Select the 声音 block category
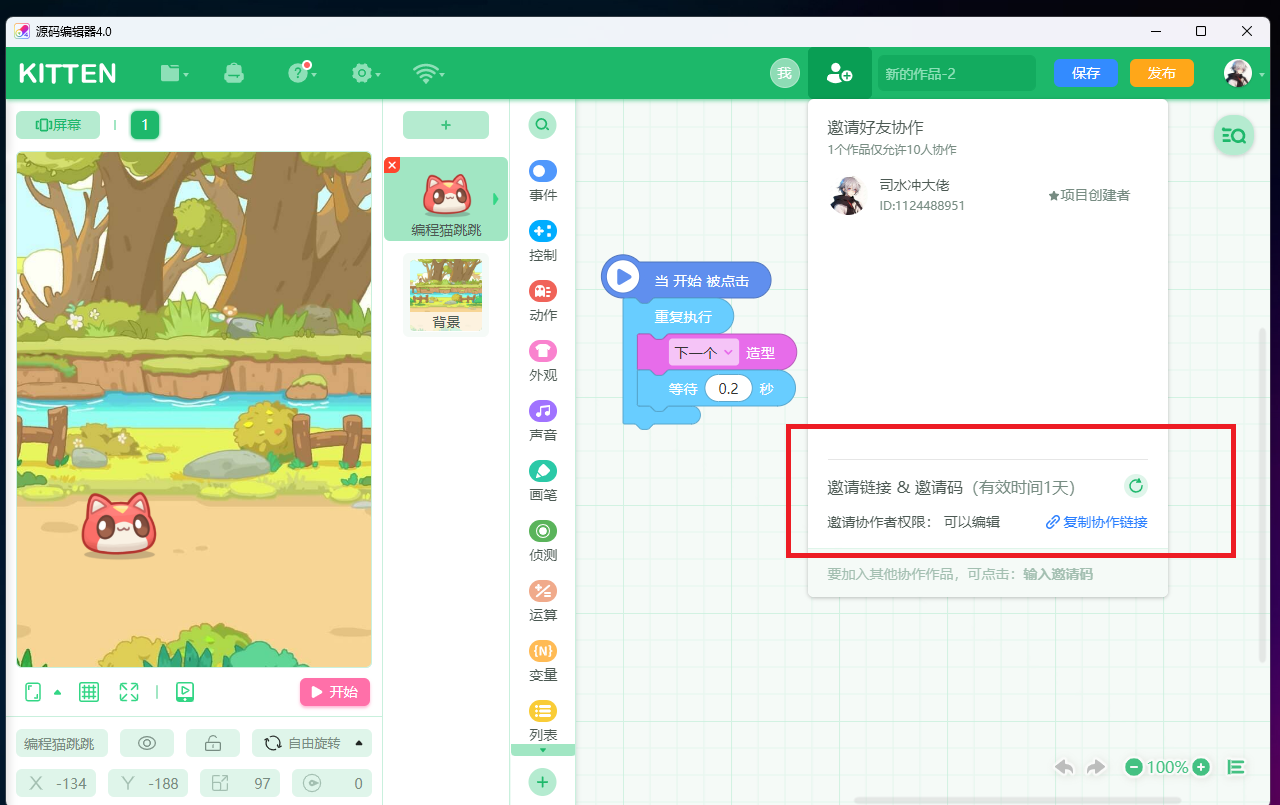This screenshot has width=1280, height=805. click(x=543, y=421)
